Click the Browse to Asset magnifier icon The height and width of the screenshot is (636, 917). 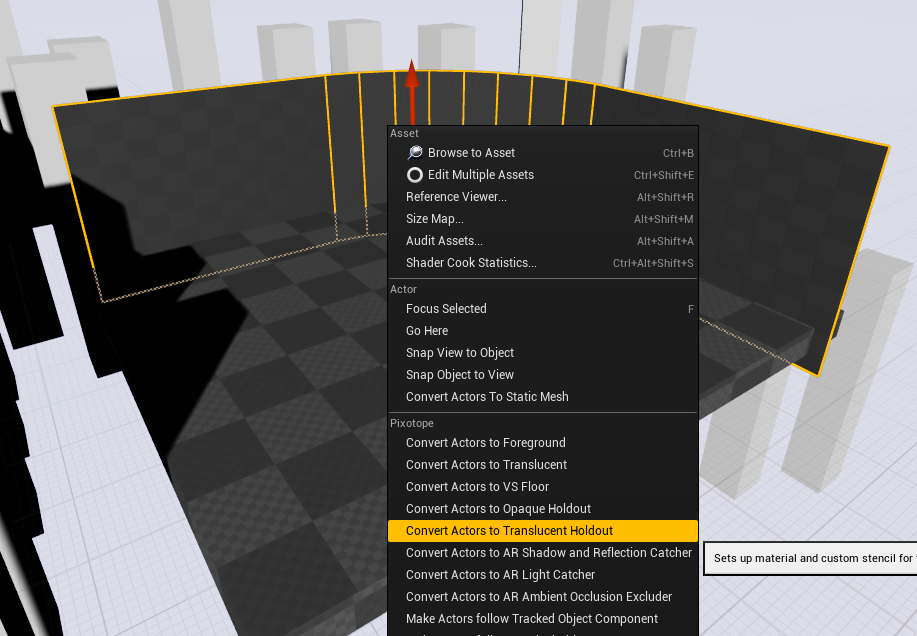[x=415, y=153]
